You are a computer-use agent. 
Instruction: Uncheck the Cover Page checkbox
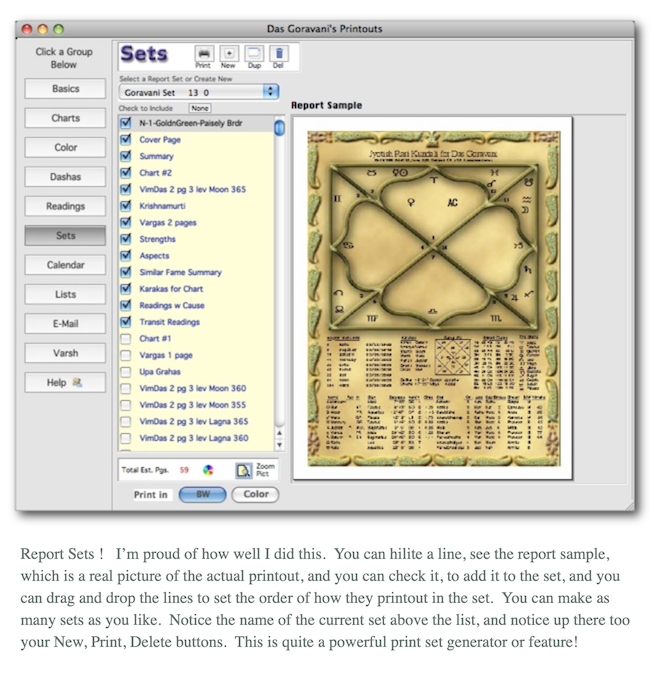(x=125, y=140)
